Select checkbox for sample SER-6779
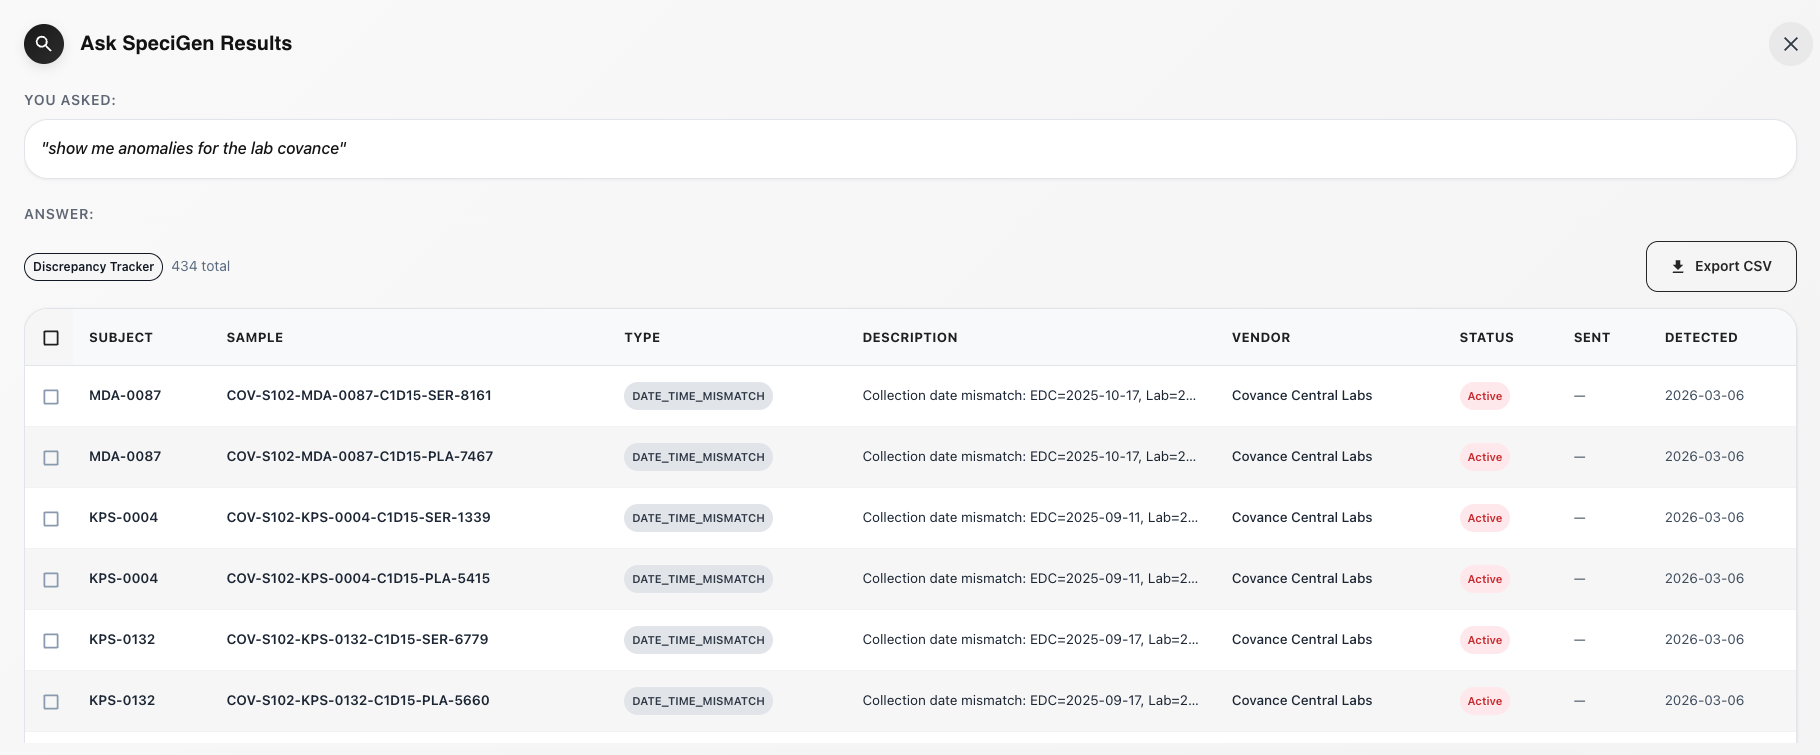 pyautogui.click(x=51, y=641)
